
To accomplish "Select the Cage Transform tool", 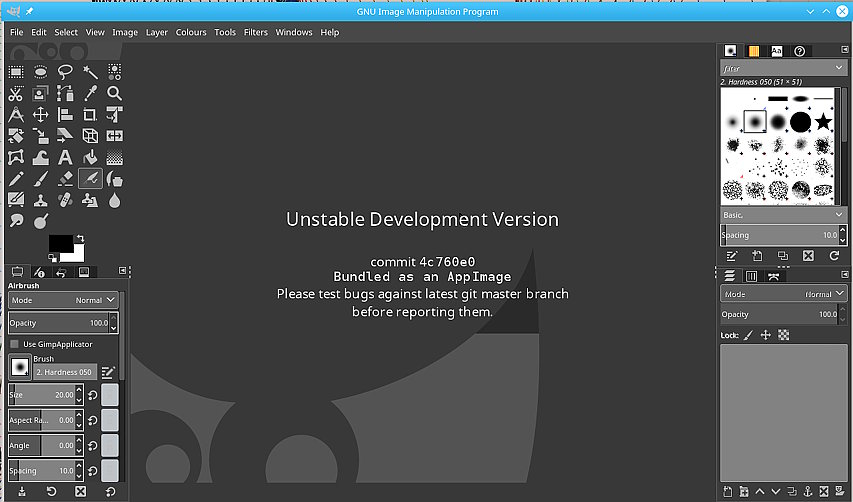I will pos(16,158).
